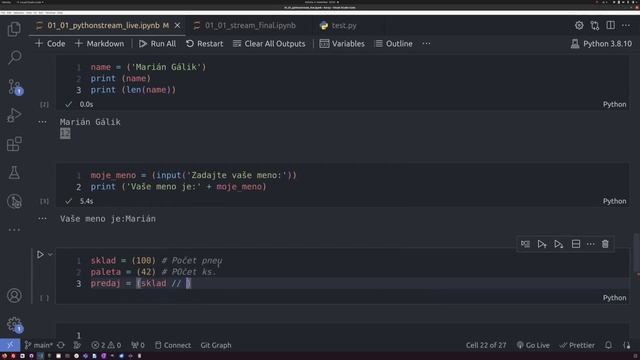Show additional activity bar views ellipsis
The height and width of the screenshot is (360, 640).
pos(14,230)
